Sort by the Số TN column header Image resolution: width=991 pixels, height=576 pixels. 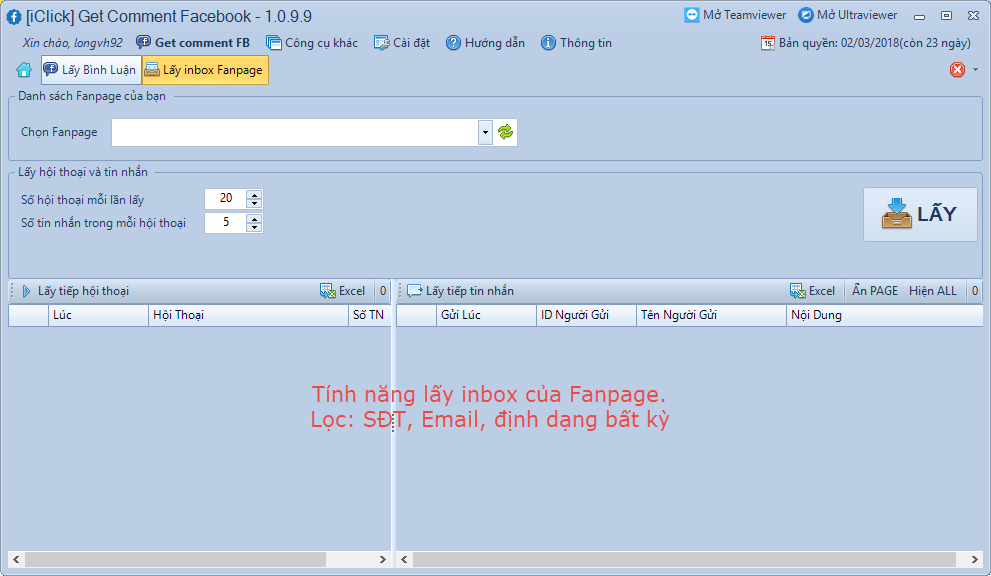coord(369,315)
